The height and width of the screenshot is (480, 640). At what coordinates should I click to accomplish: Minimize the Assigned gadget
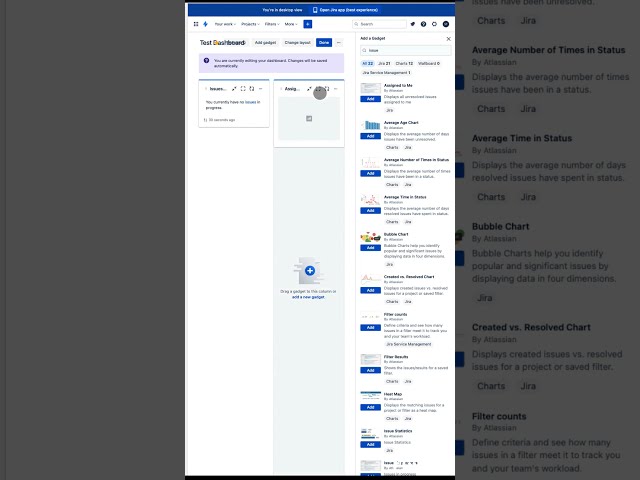pos(309,89)
